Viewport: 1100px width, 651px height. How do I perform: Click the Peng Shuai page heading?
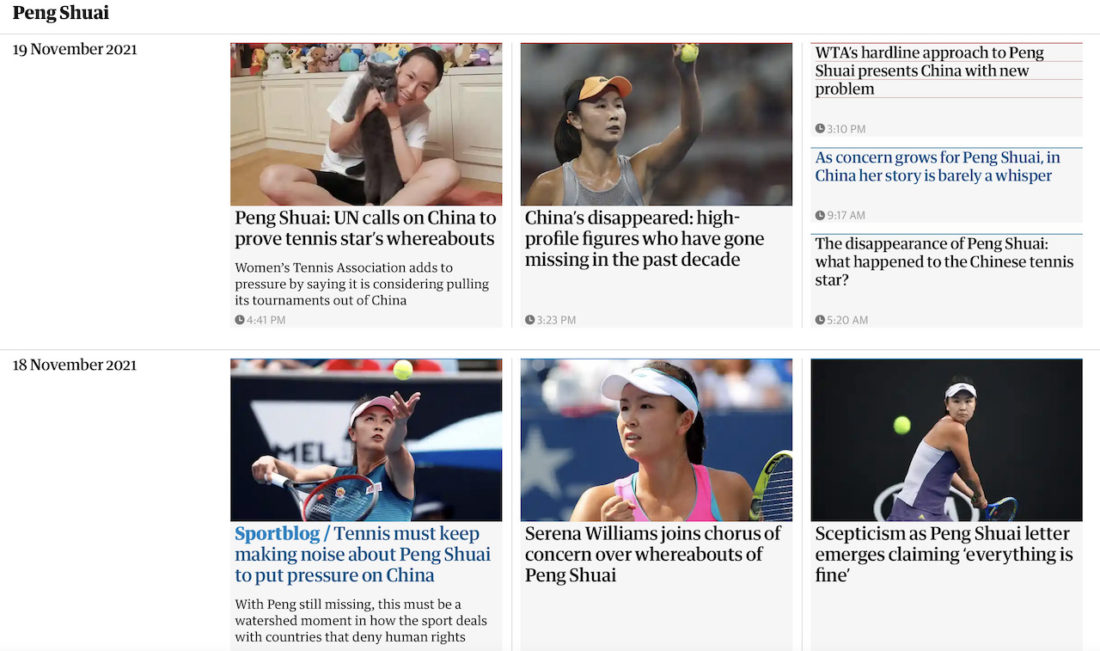(61, 13)
